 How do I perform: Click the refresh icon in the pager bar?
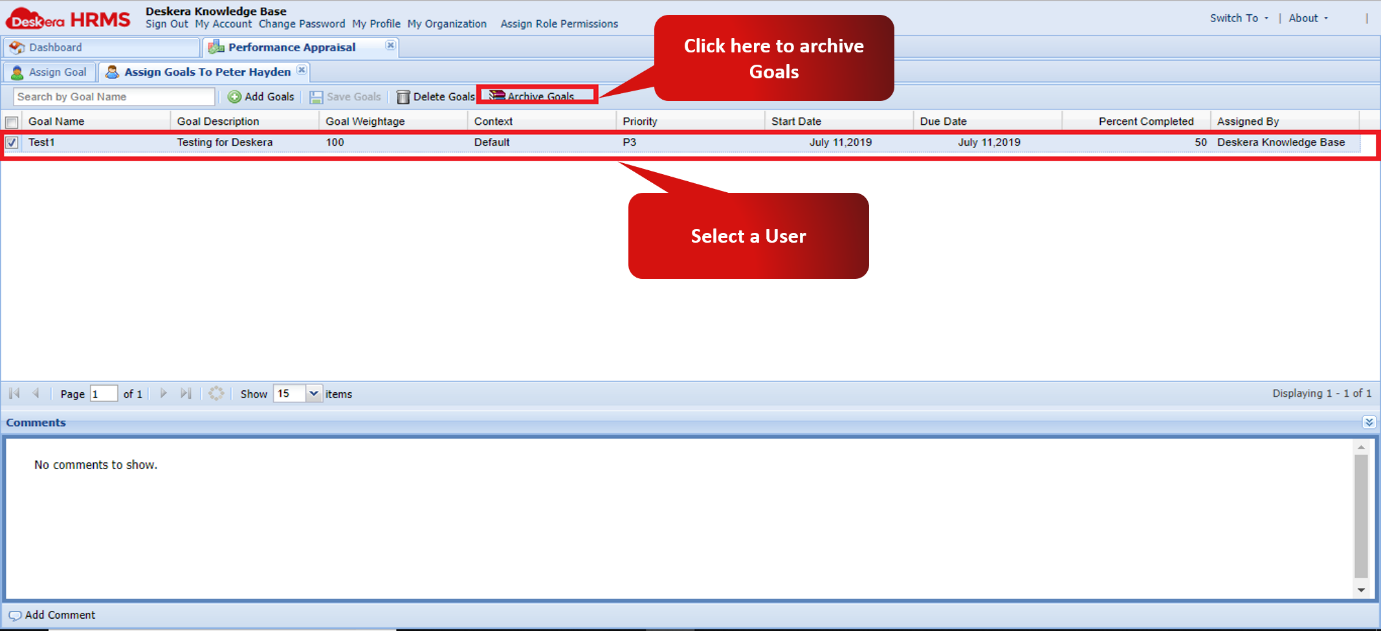point(216,393)
